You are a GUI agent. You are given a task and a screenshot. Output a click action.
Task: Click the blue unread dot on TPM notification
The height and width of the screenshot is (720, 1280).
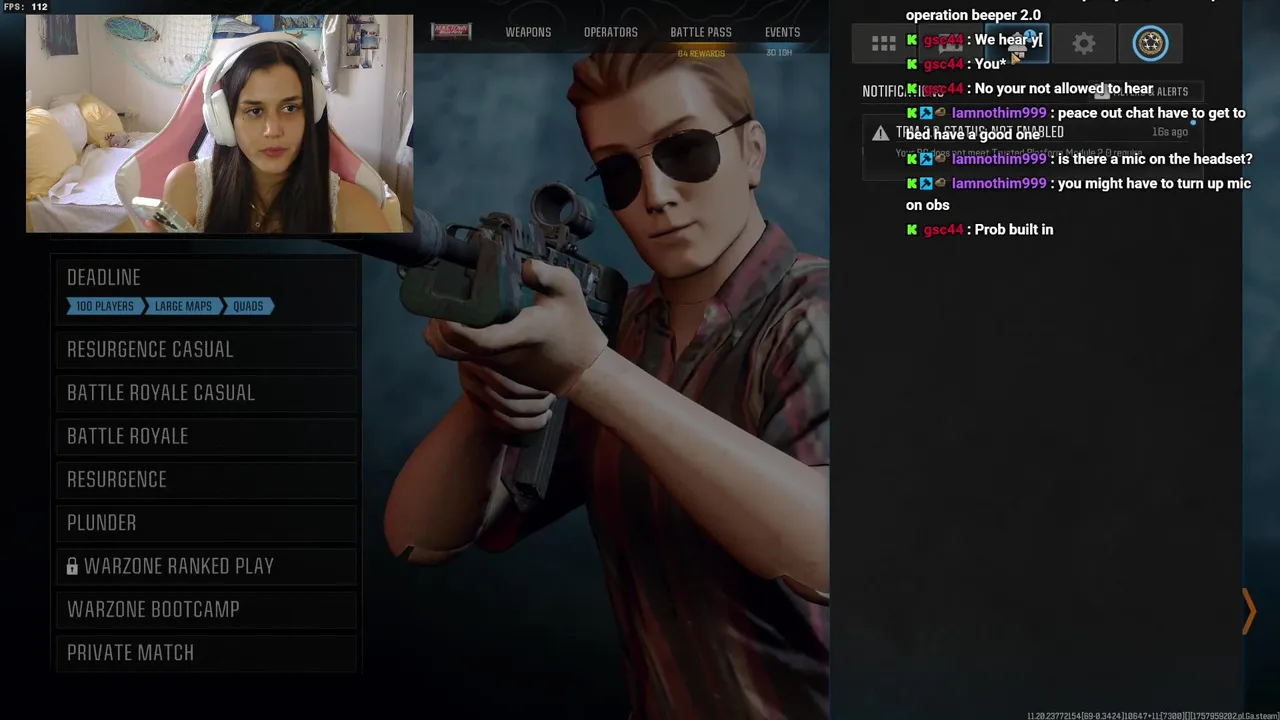pos(1193,124)
